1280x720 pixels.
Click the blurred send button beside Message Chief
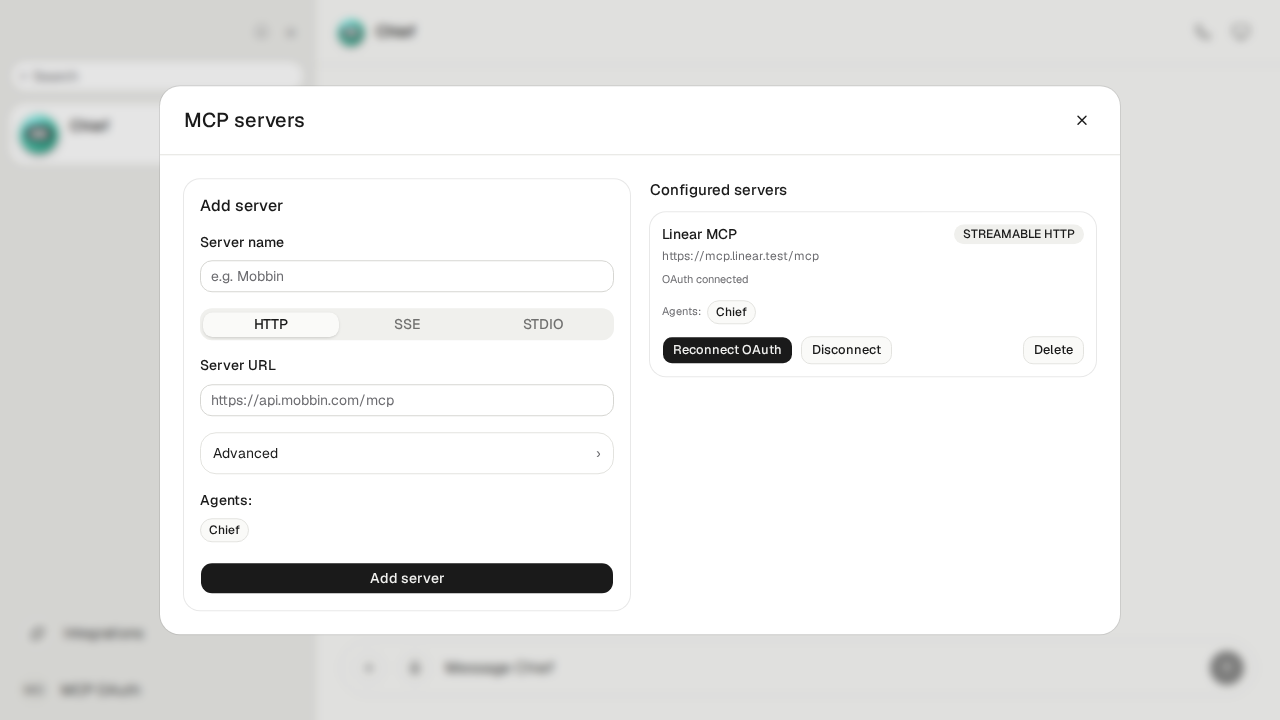(x=1226, y=667)
